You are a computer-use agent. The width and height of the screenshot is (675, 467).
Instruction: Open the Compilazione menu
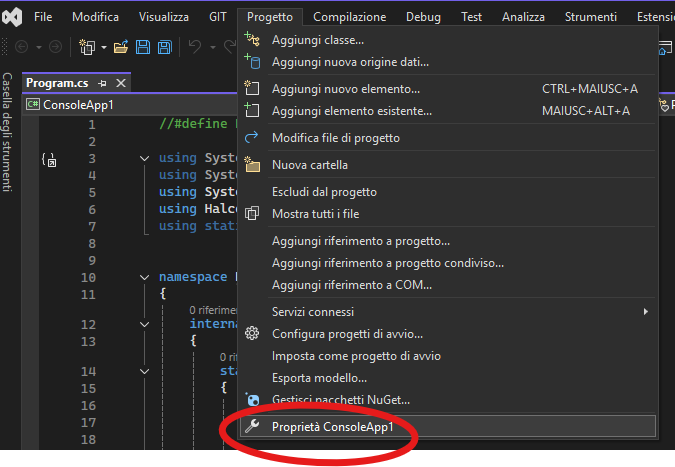point(349,17)
